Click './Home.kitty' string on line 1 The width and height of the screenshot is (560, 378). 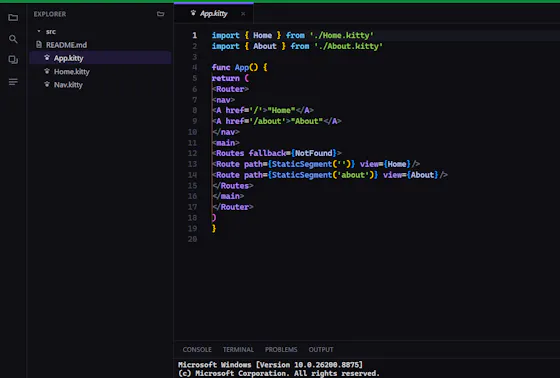click(341, 35)
